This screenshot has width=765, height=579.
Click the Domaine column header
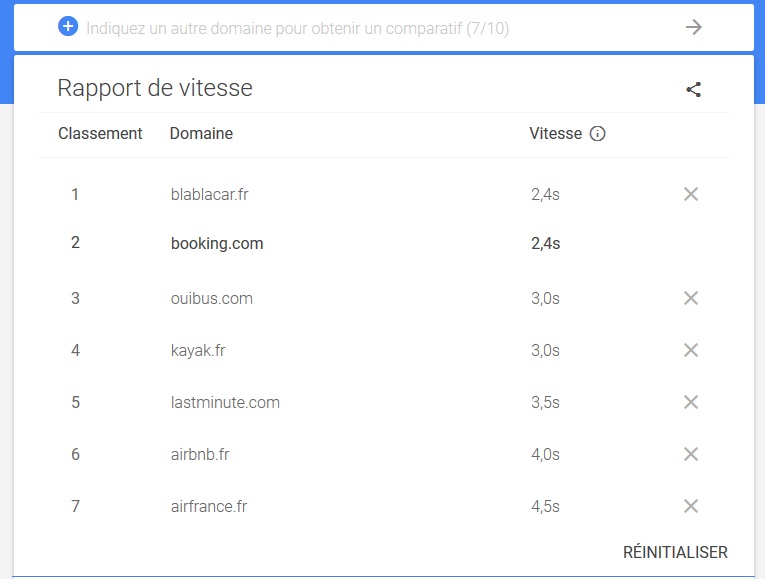pos(201,133)
